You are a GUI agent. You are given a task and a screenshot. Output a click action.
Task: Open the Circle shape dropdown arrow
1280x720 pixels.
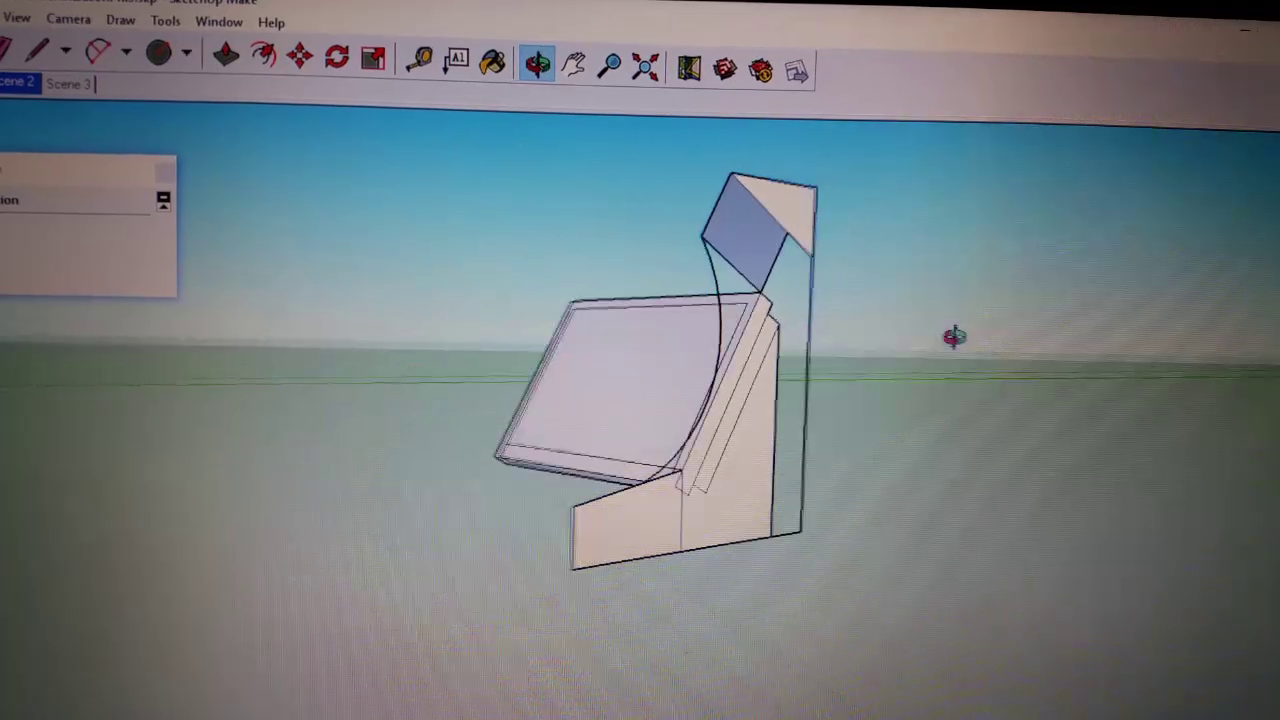[x=186, y=53]
